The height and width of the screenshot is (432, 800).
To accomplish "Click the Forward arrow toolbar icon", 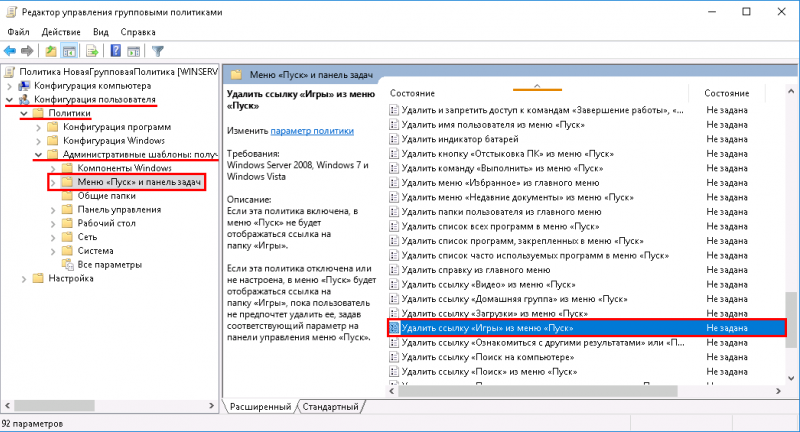I will point(27,51).
